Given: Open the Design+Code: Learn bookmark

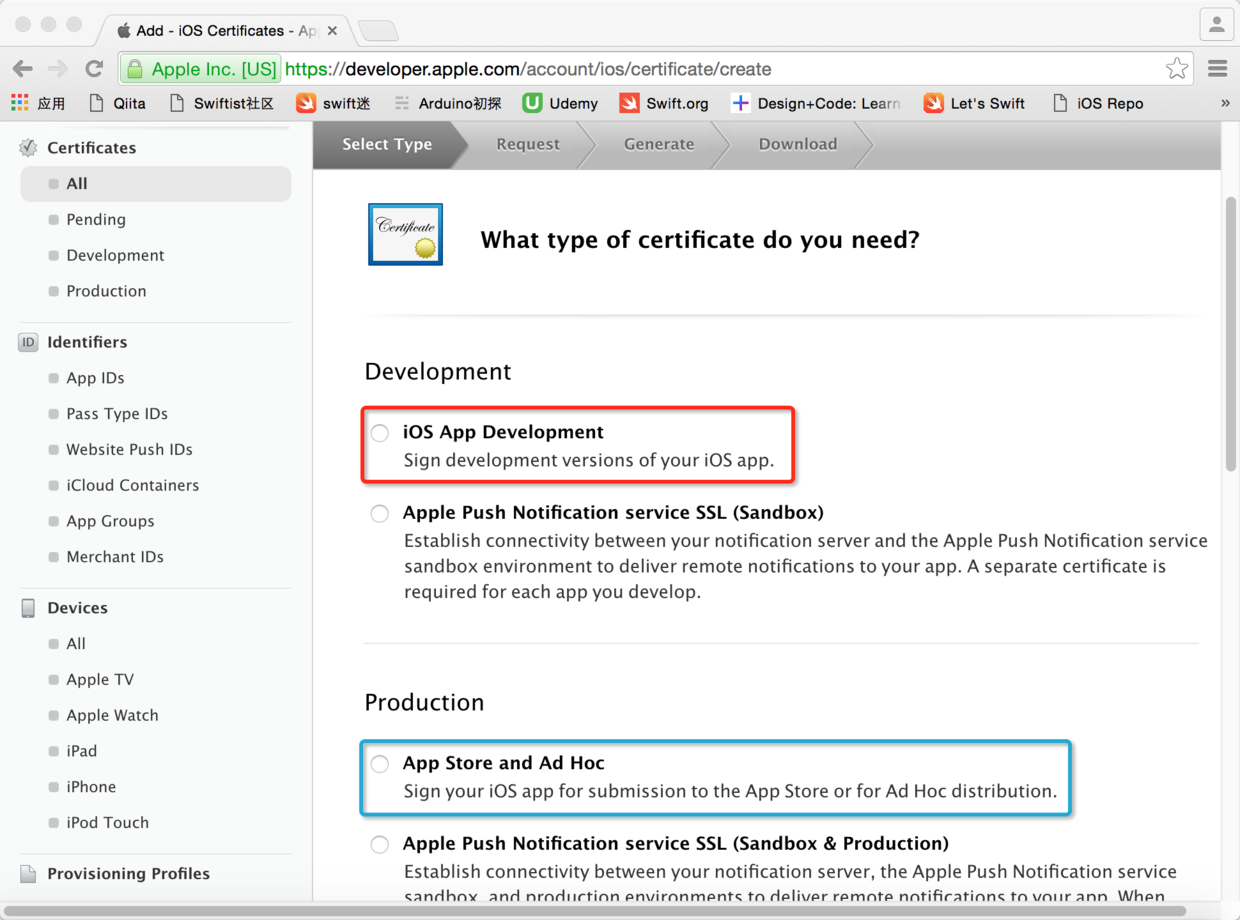Looking at the screenshot, I should coord(815,103).
